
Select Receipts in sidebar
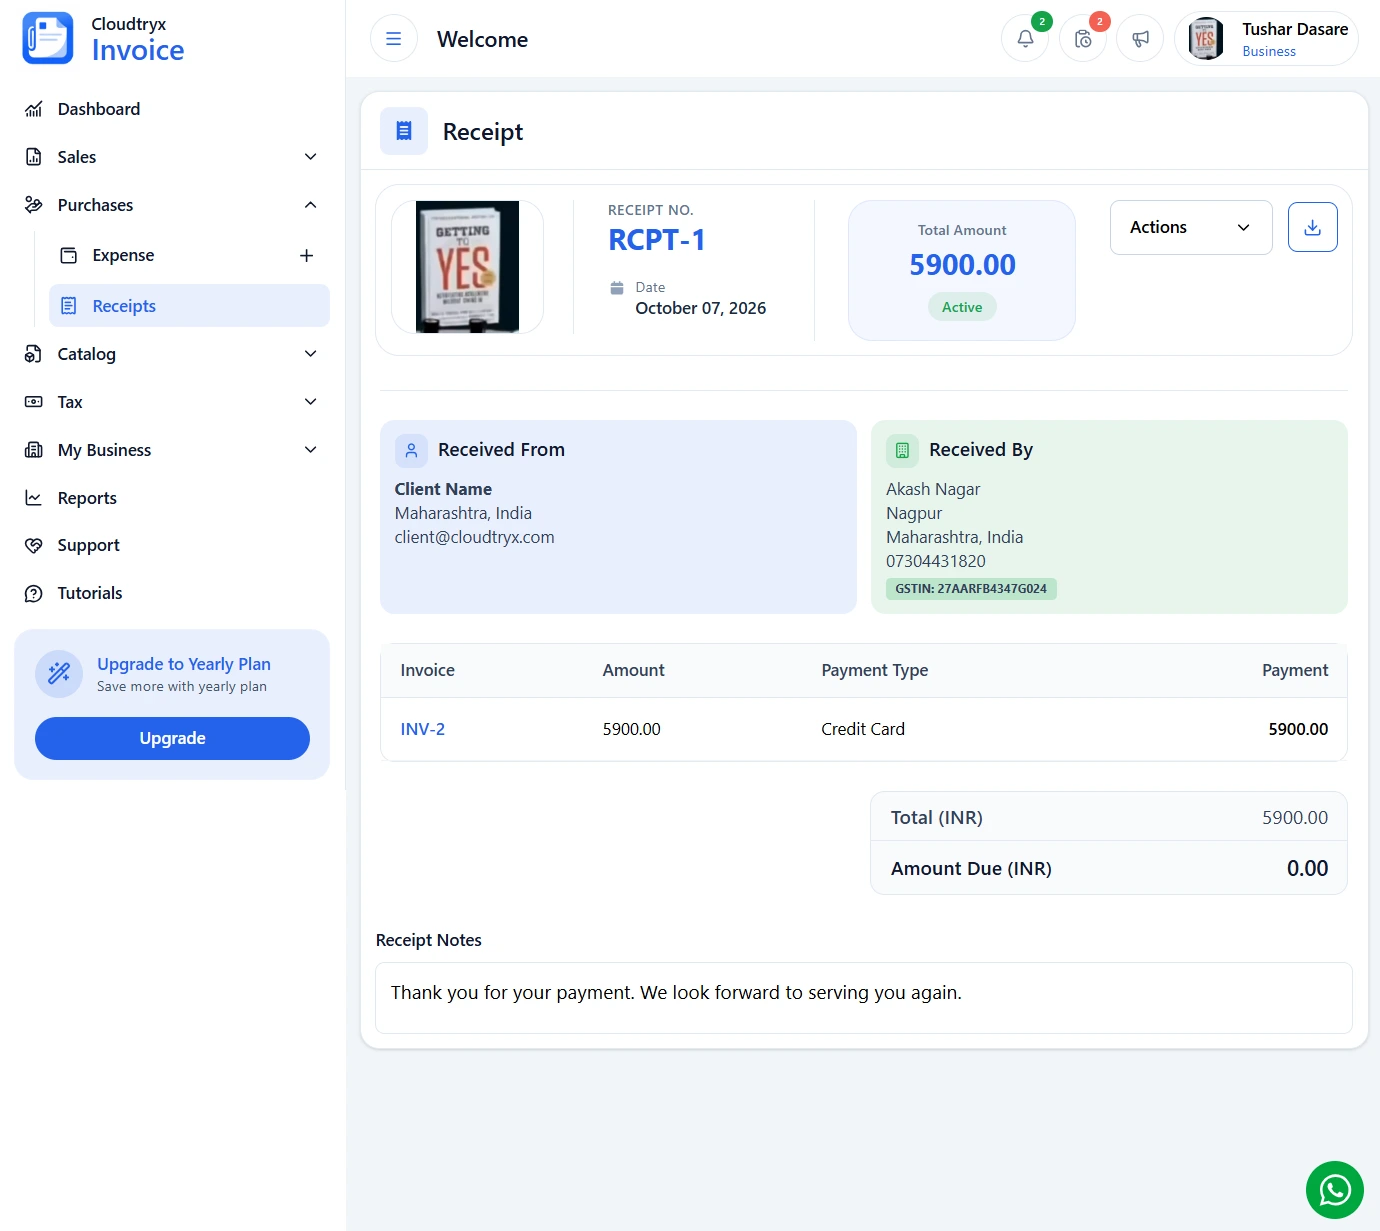[x=189, y=306]
